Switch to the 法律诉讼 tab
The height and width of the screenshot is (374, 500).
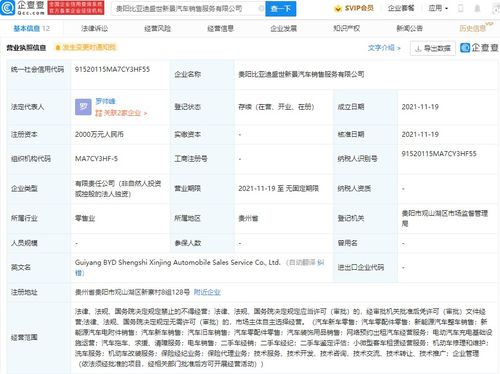(94, 29)
